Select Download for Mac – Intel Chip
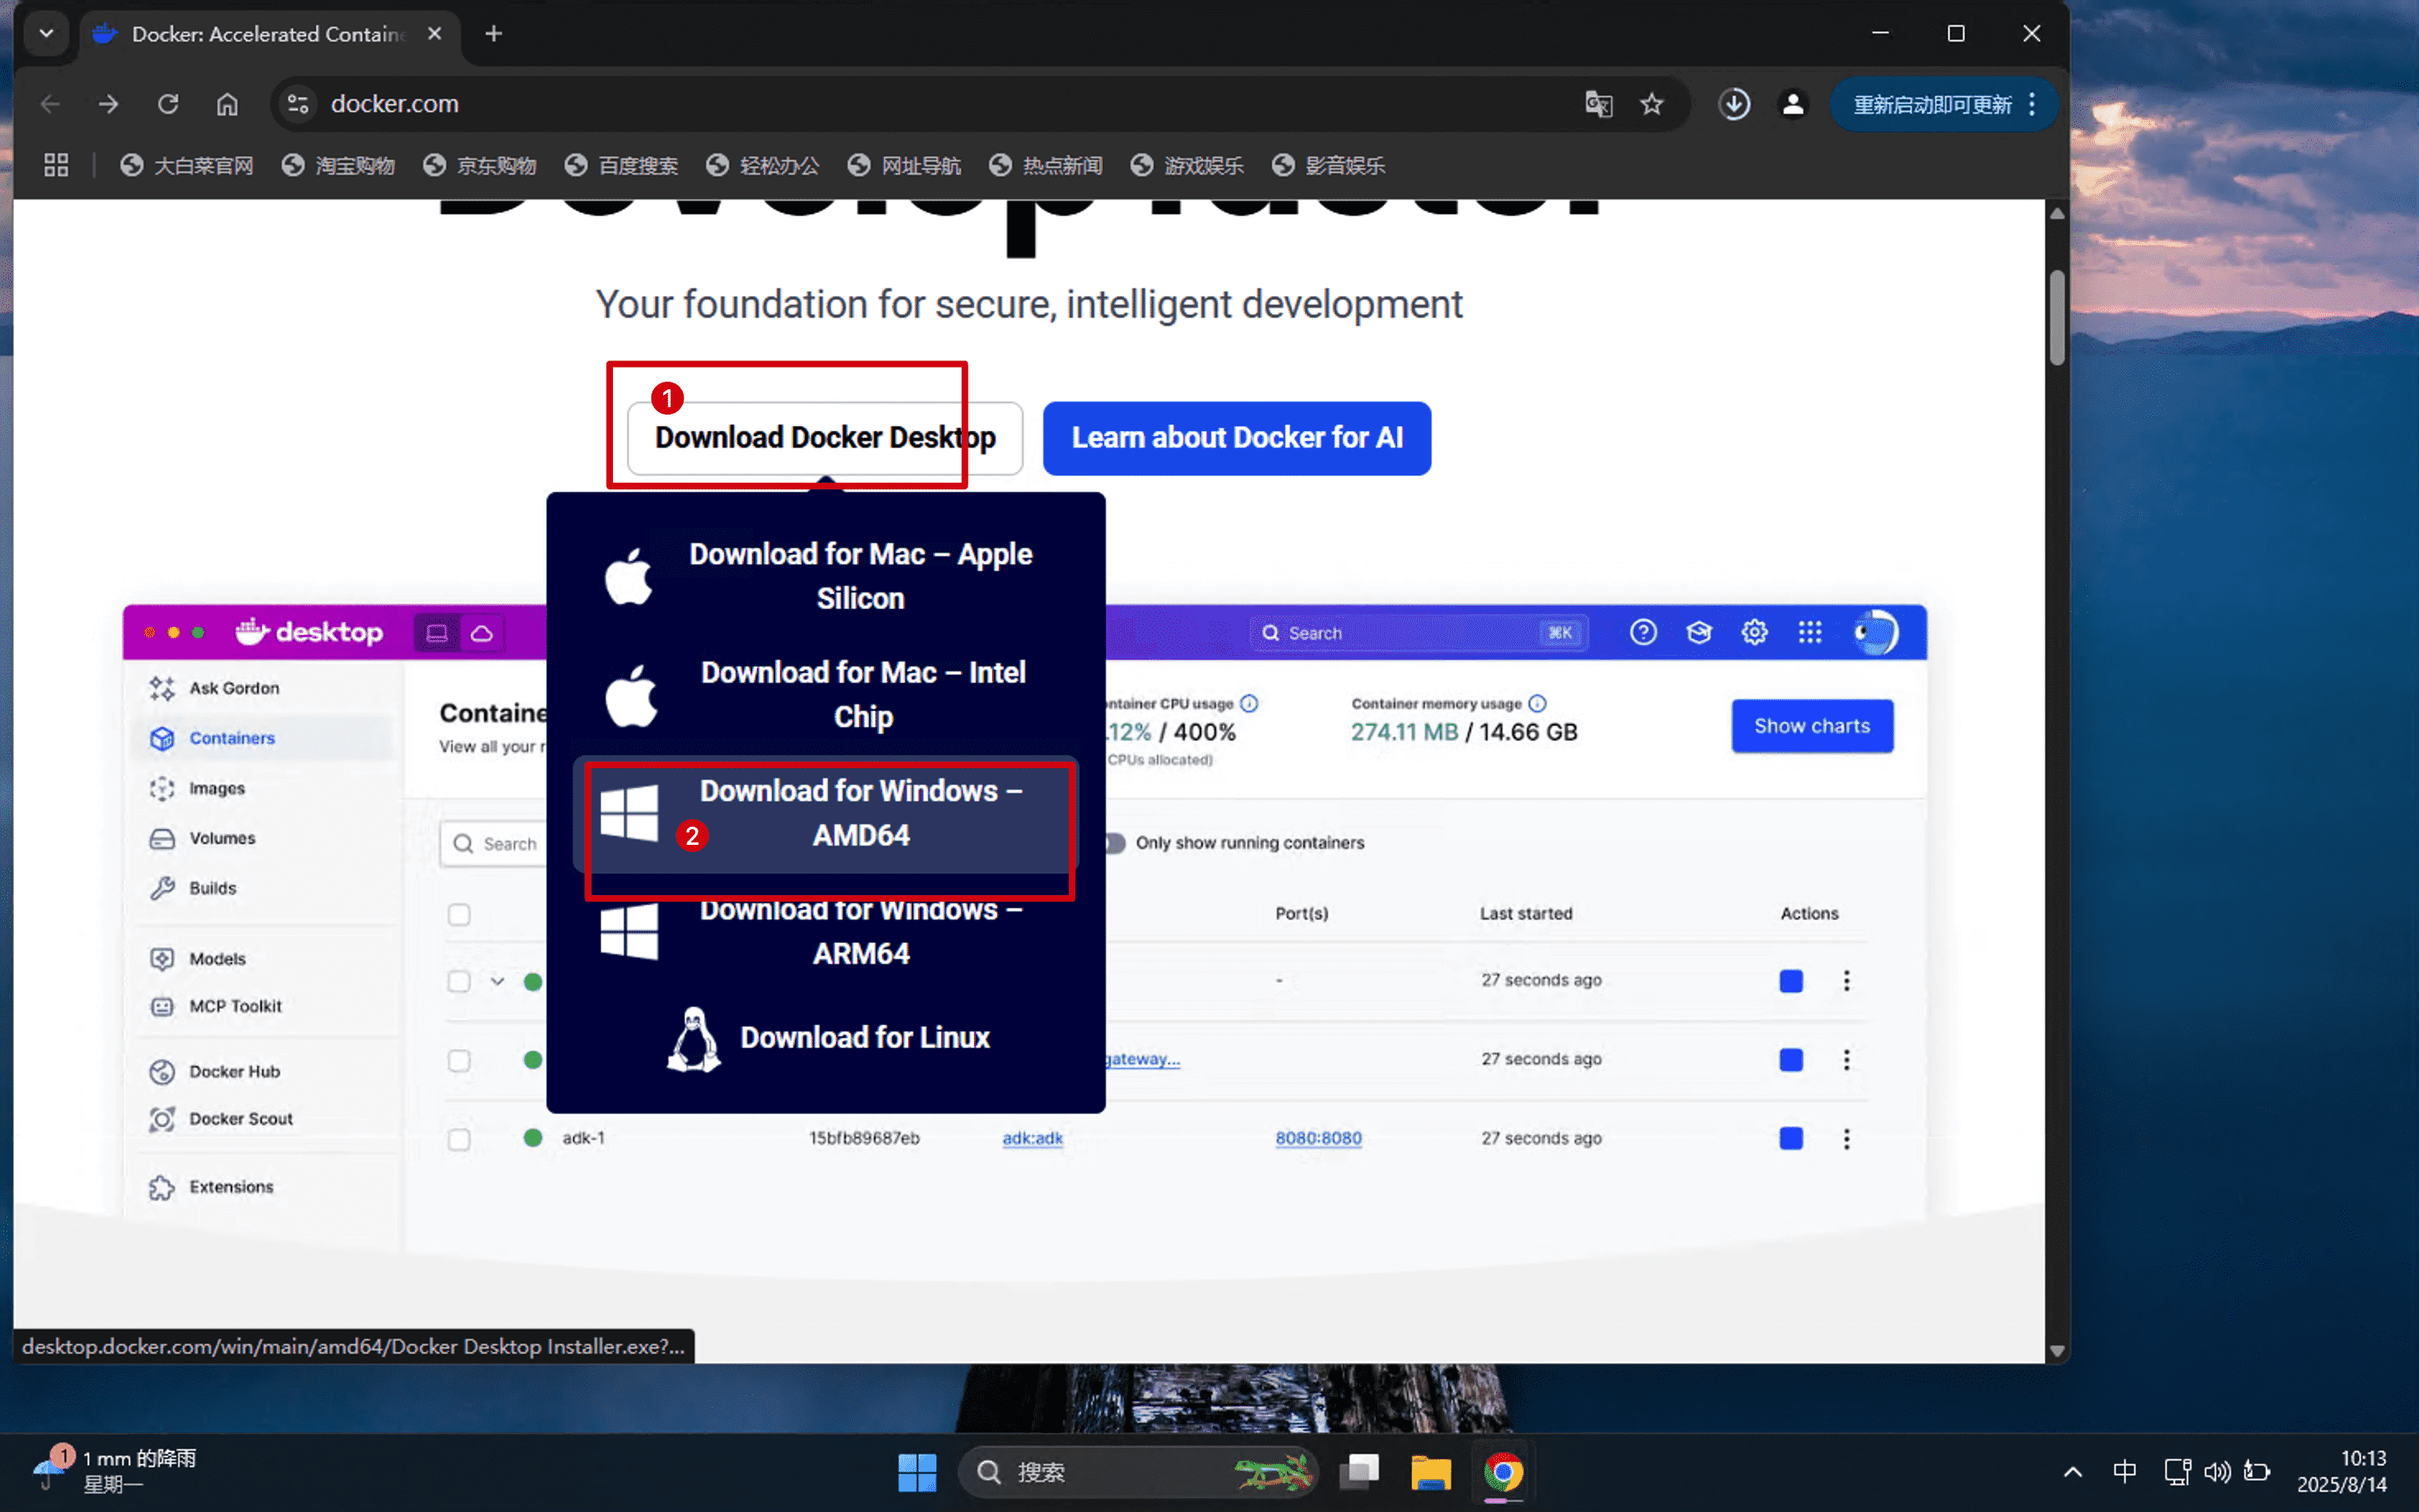The image size is (2419, 1512). click(x=862, y=694)
